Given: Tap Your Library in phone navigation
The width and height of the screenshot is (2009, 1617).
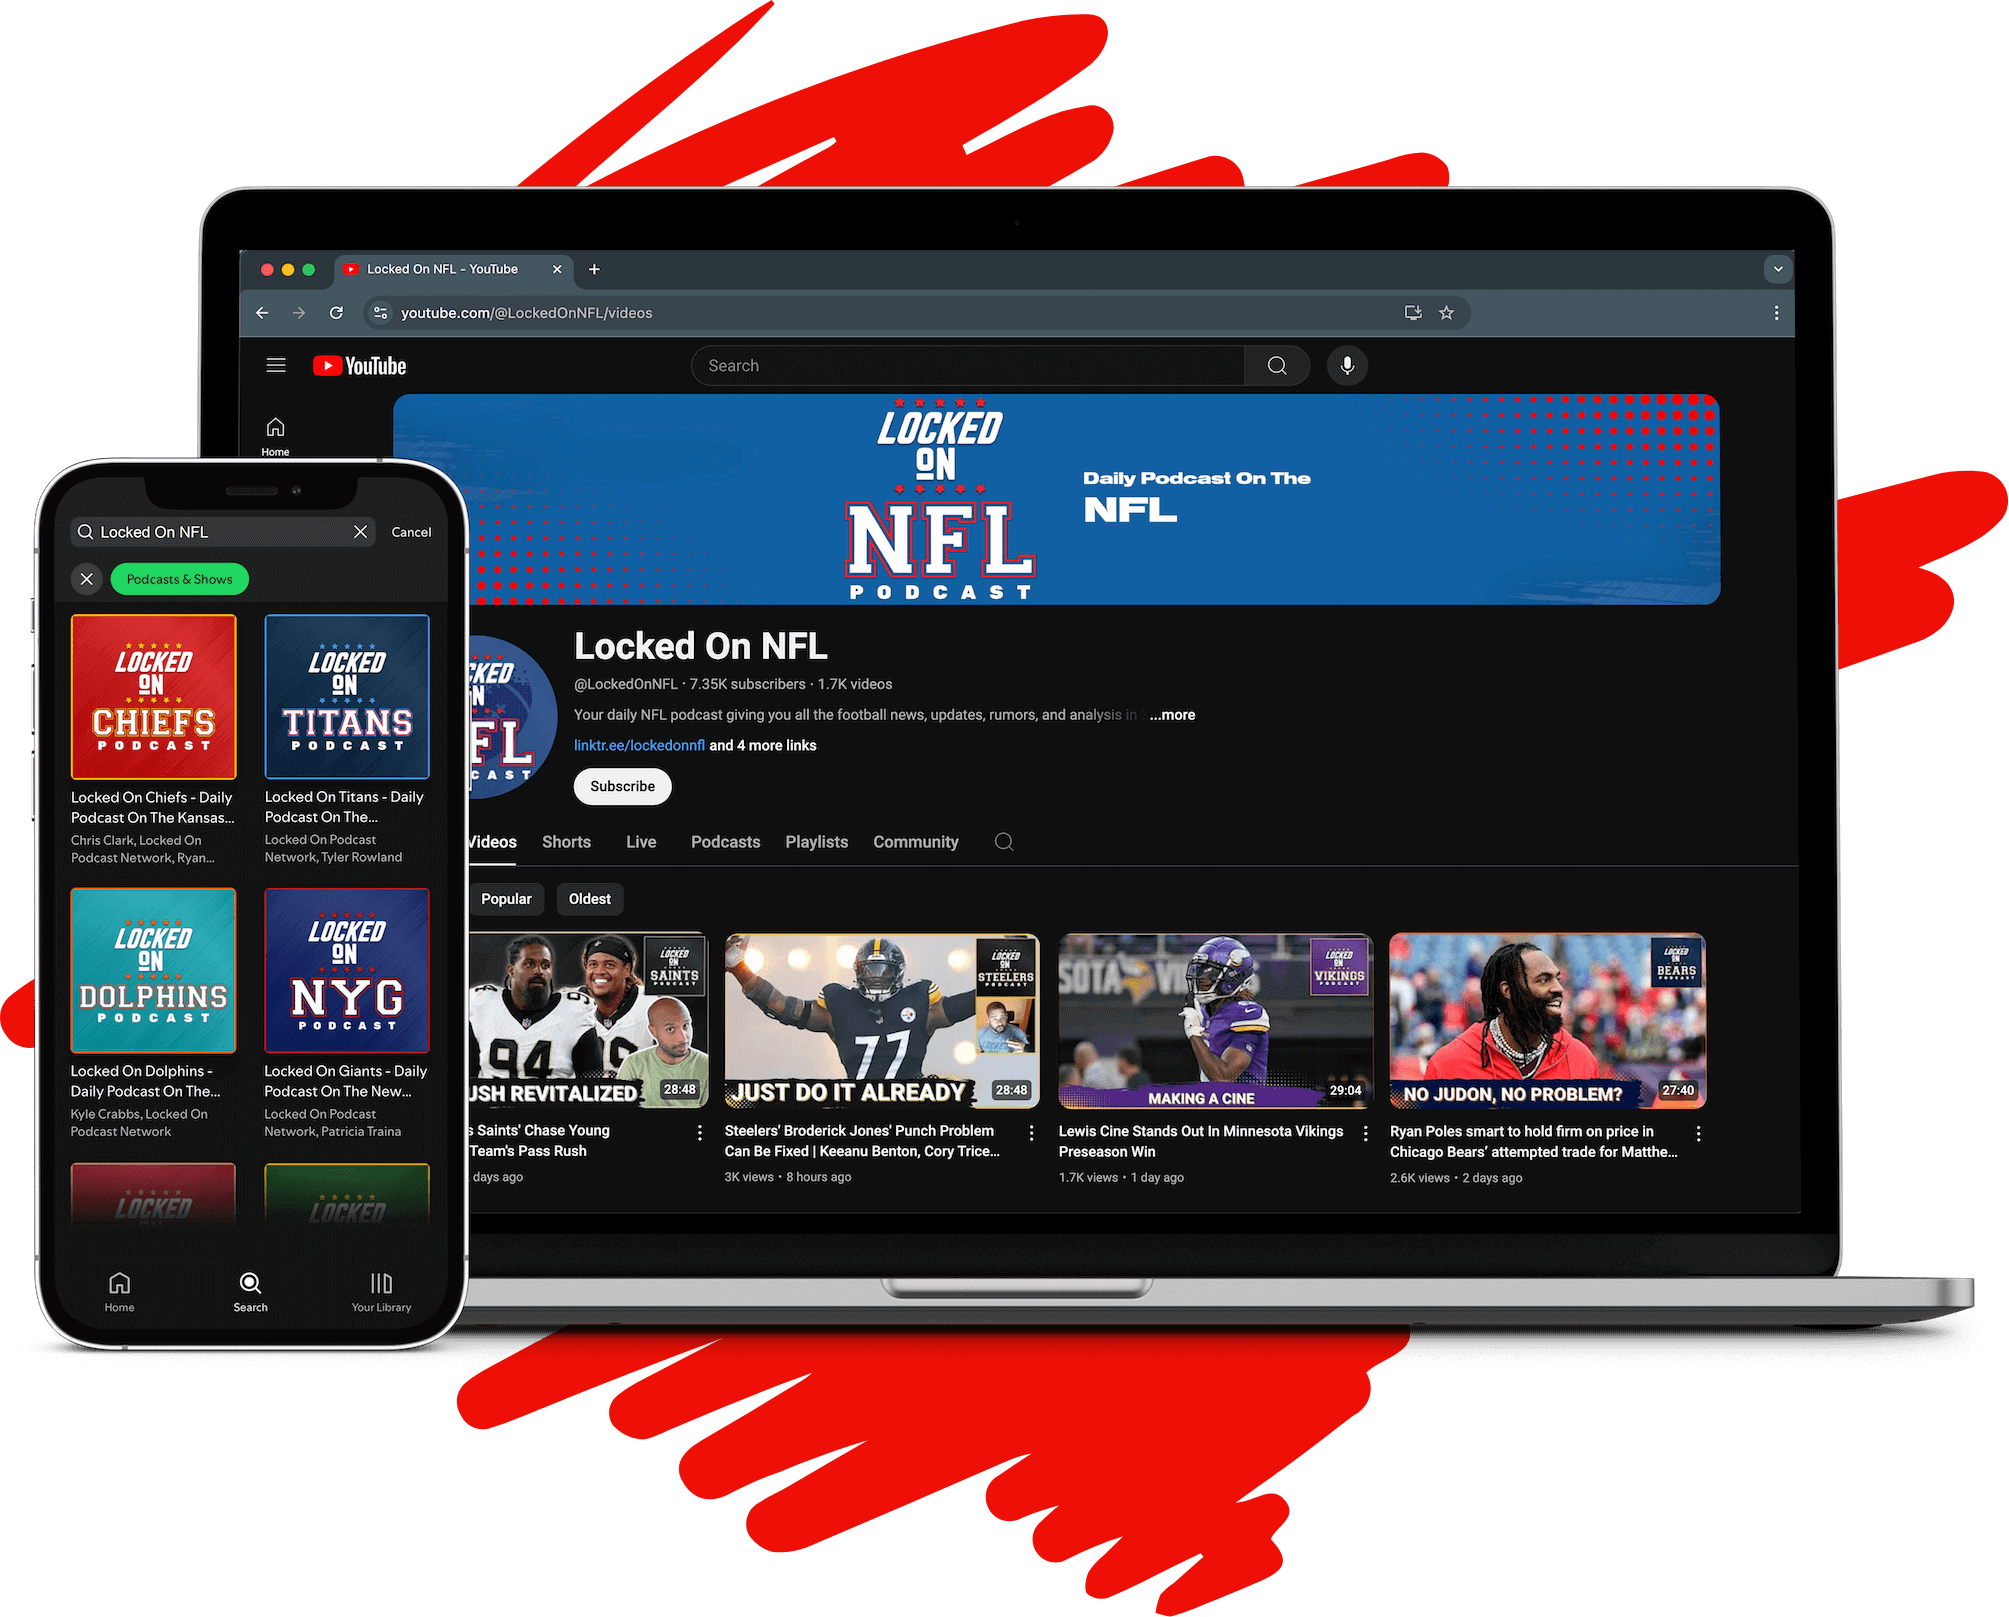Looking at the screenshot, I should pyautogui.click(x=381, y=1292).
